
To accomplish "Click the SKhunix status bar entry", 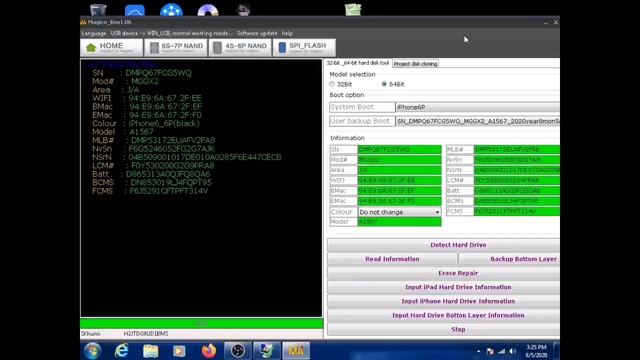I will pyautogui.click(x=91, y=333).
